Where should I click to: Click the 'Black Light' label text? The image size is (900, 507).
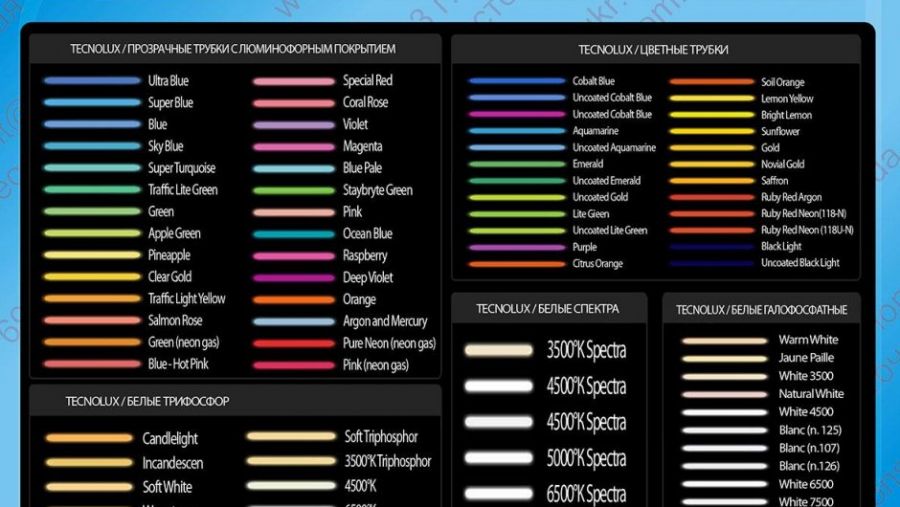tap(781, 247)
